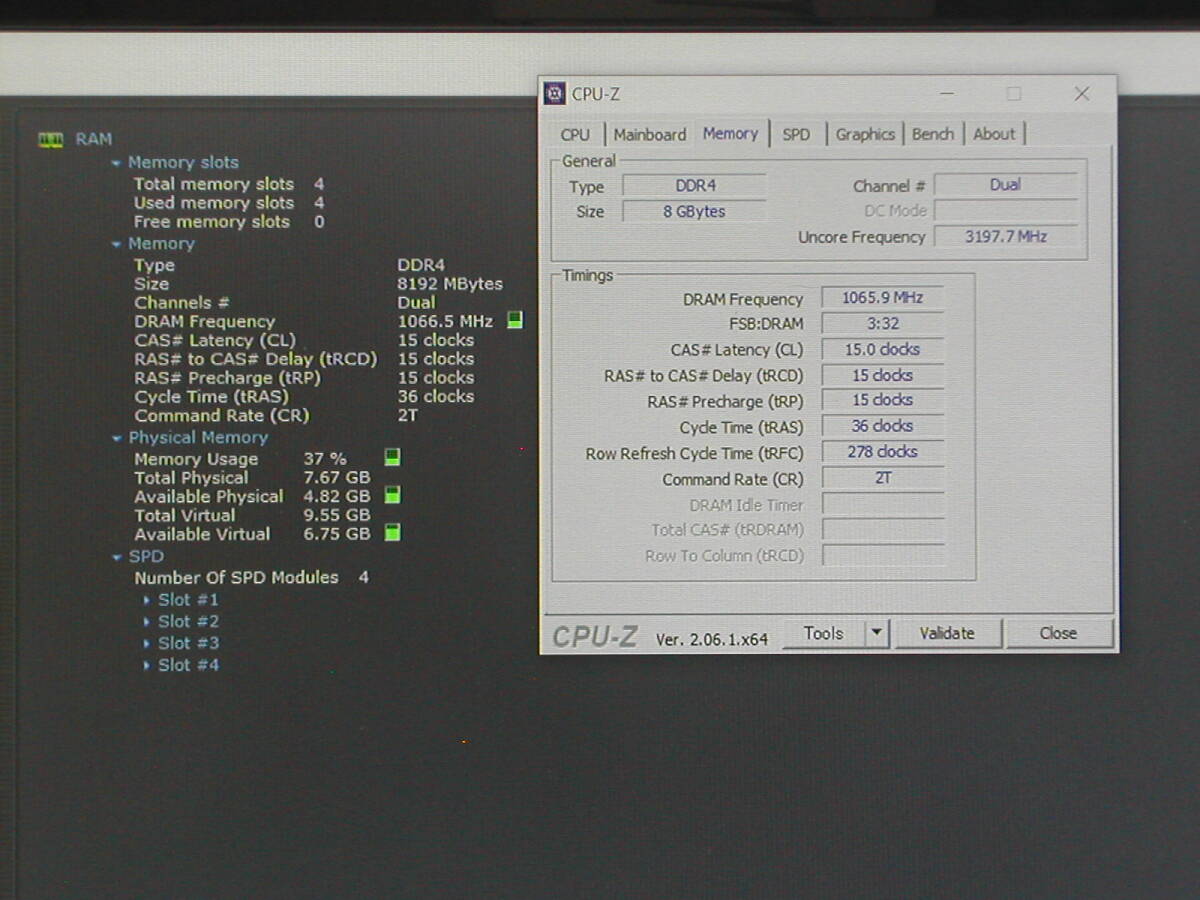1200x900 pixels.
Task: Click the Close button at the bottom of CPU-Z
Action: coord(1058,633)
